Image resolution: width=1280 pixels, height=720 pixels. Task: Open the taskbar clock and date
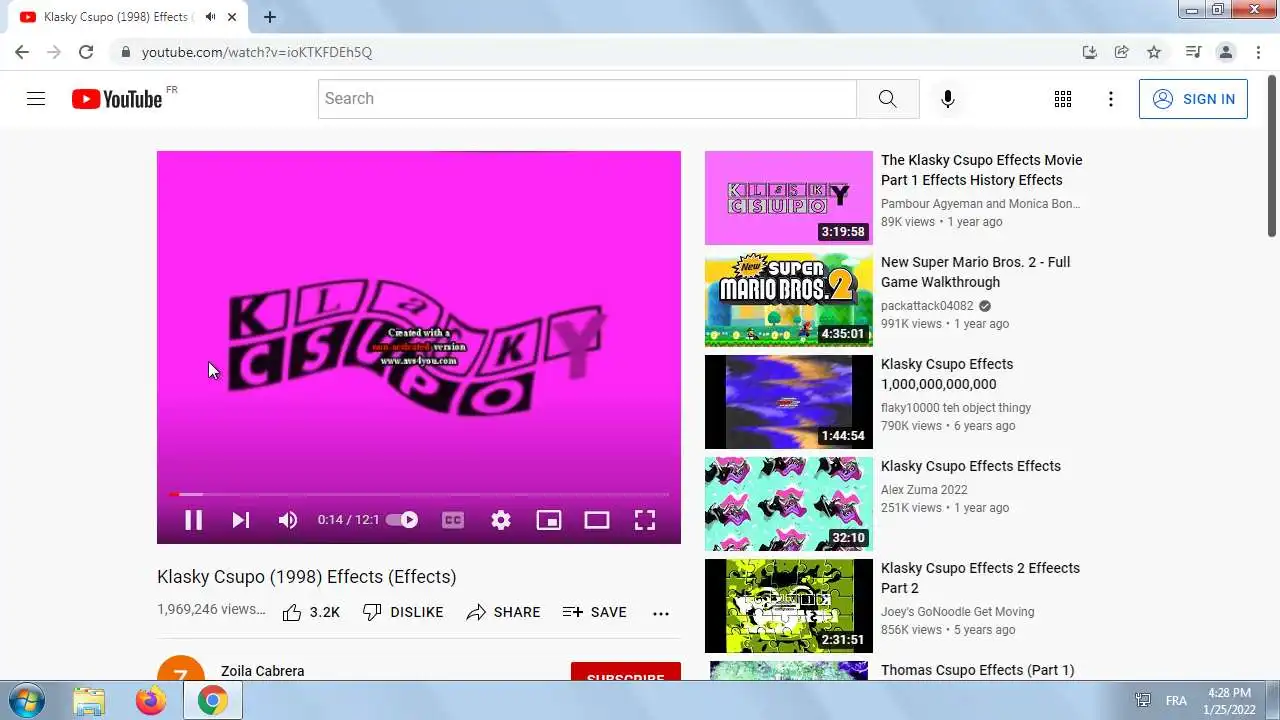(1228, 701)
